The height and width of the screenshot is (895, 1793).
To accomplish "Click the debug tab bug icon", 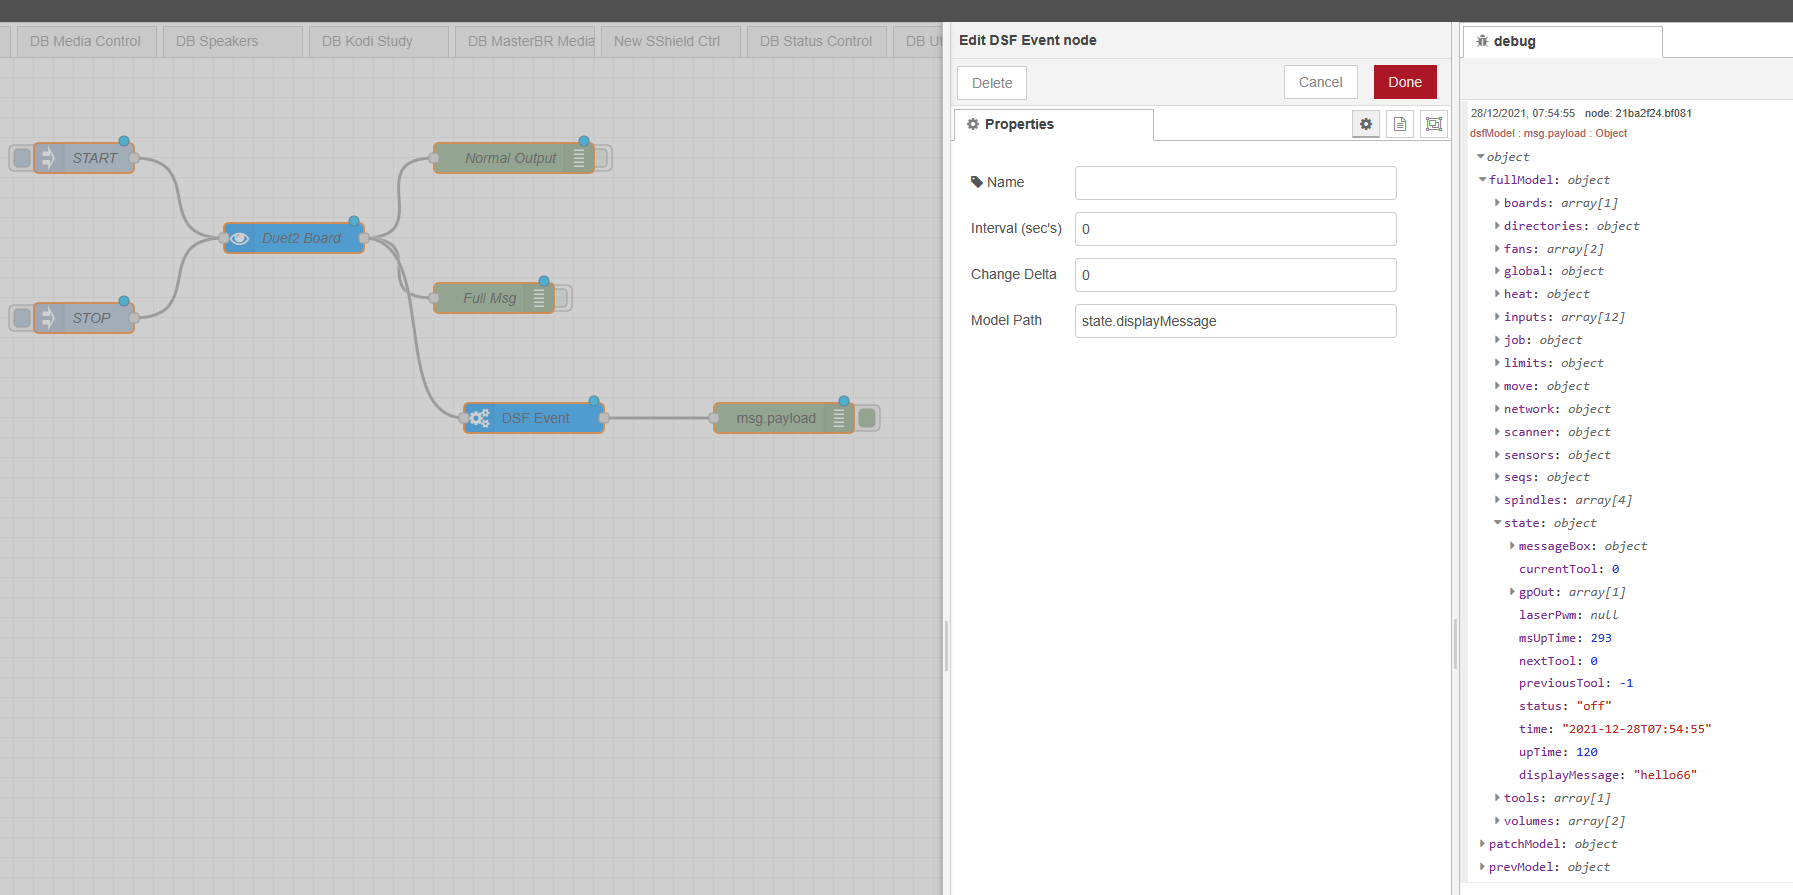I will point(1482,41).
